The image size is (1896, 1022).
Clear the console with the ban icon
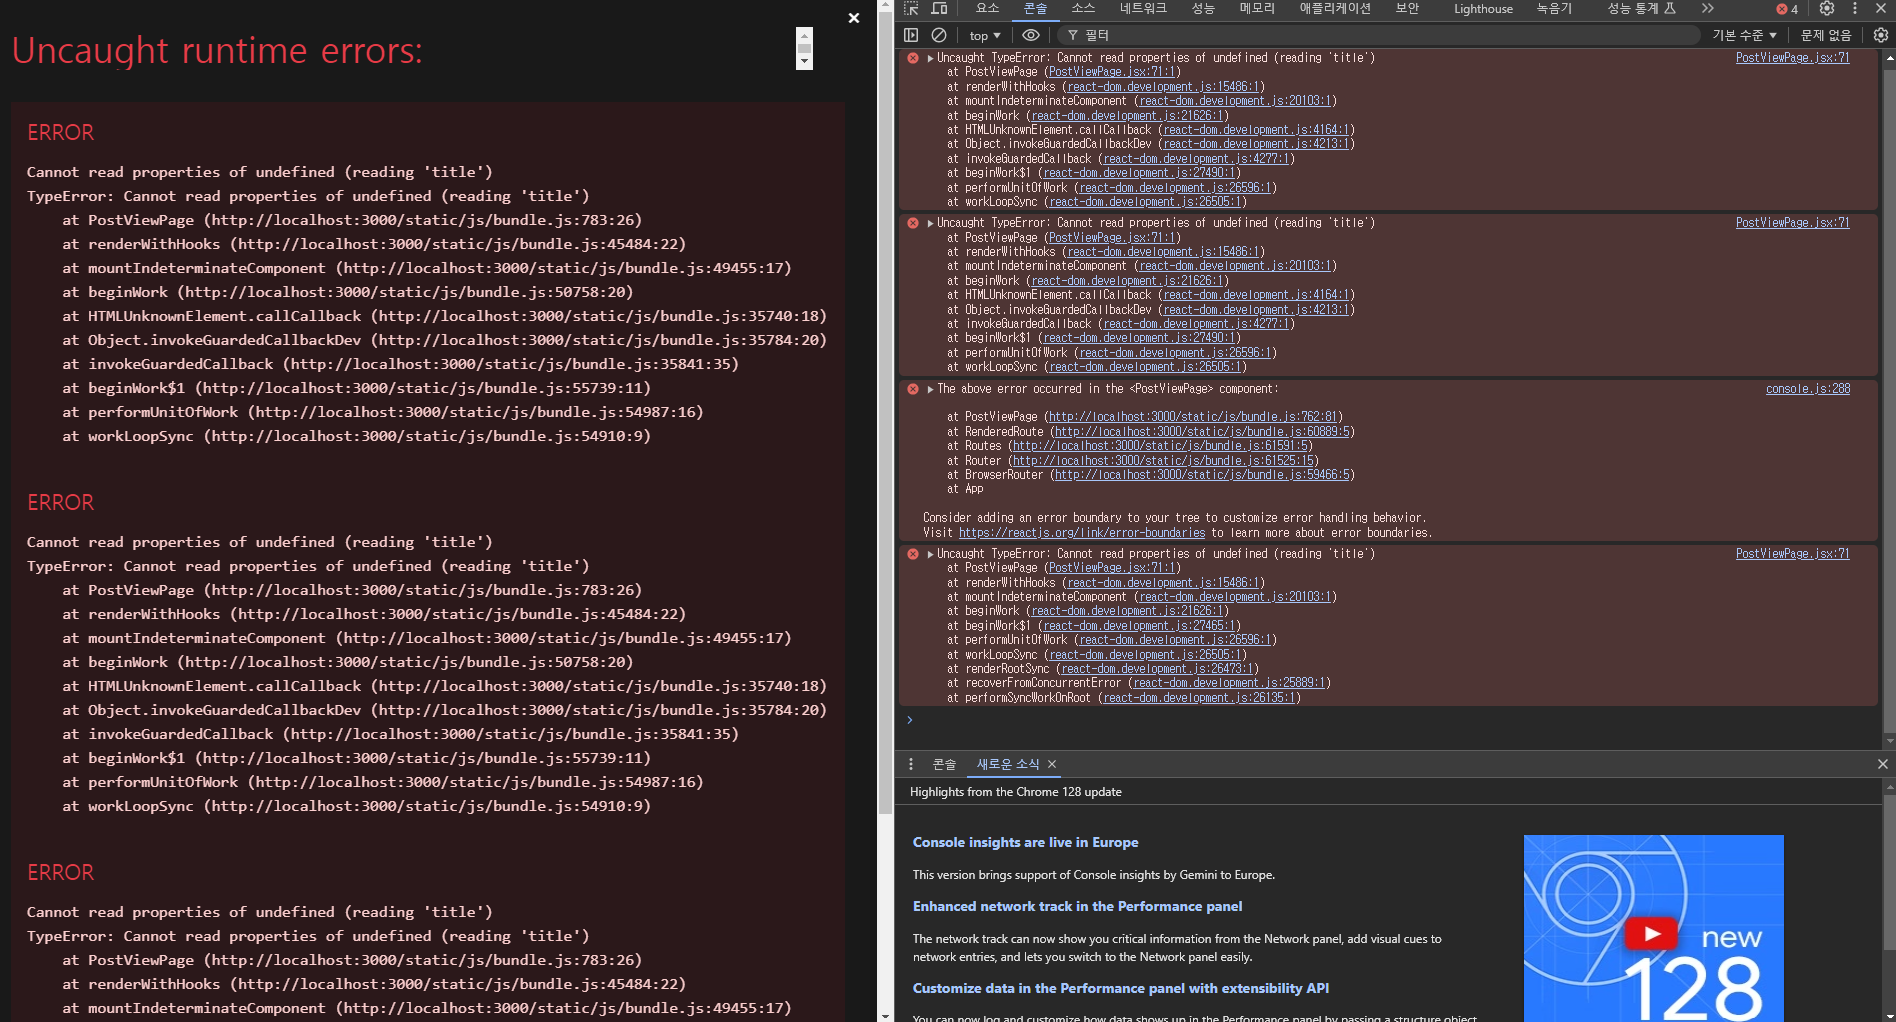point(939,35)
